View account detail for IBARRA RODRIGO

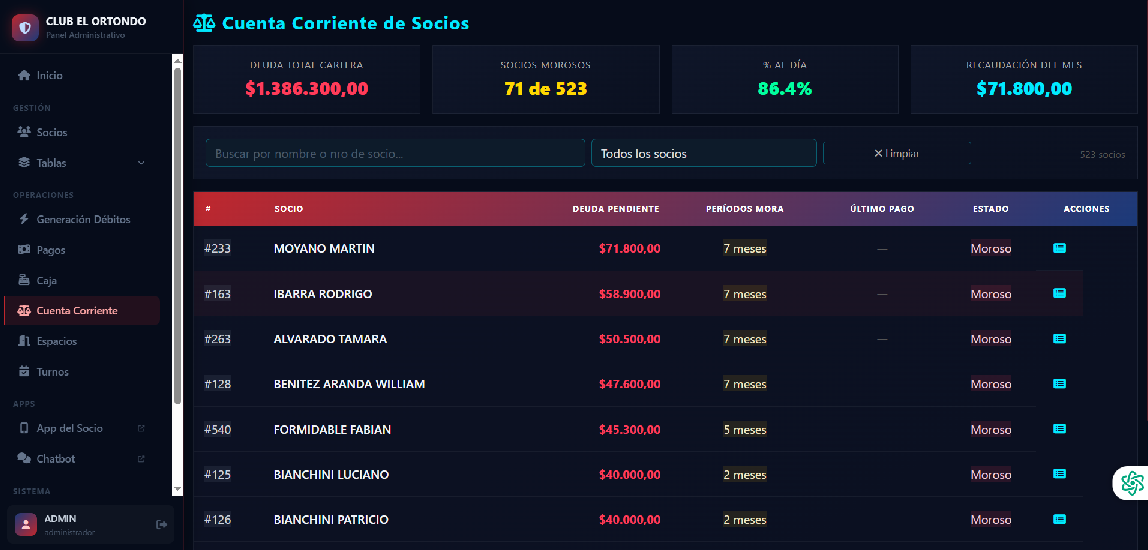click(x=1059, y=293)
